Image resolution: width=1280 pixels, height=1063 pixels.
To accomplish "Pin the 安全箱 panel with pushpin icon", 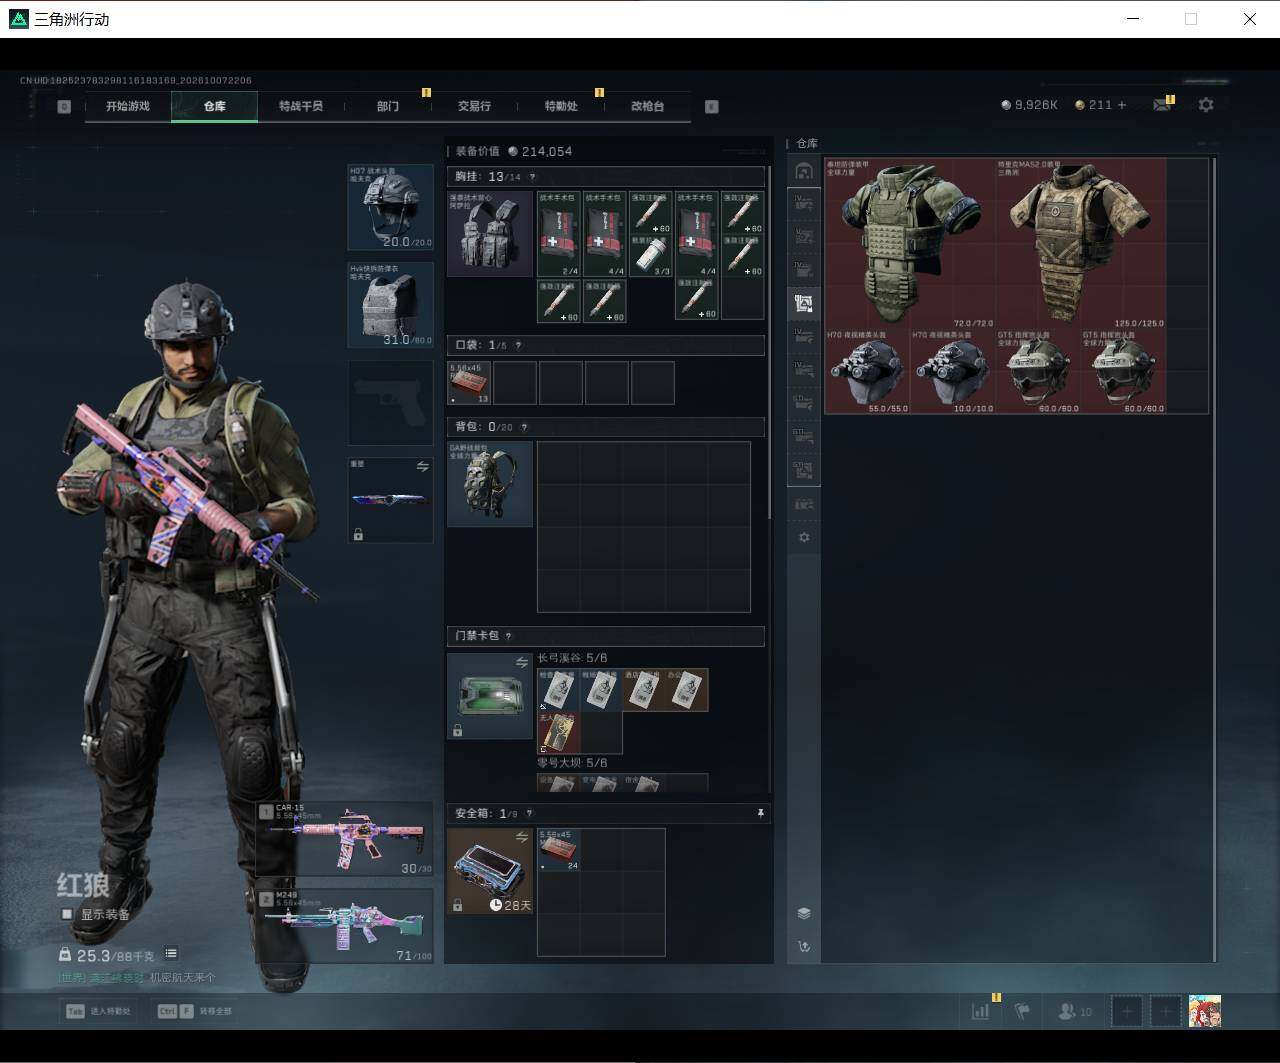I will pos(760,814).
